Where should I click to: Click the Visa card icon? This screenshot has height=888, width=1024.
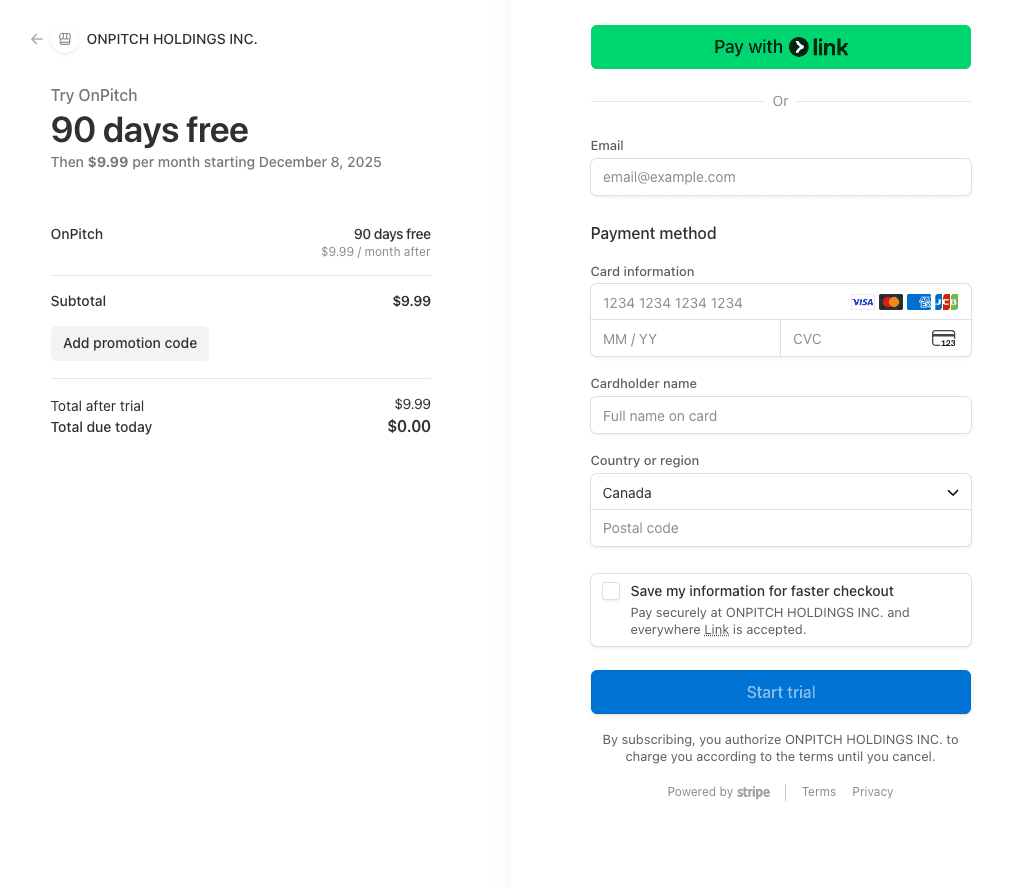(862, 302)
